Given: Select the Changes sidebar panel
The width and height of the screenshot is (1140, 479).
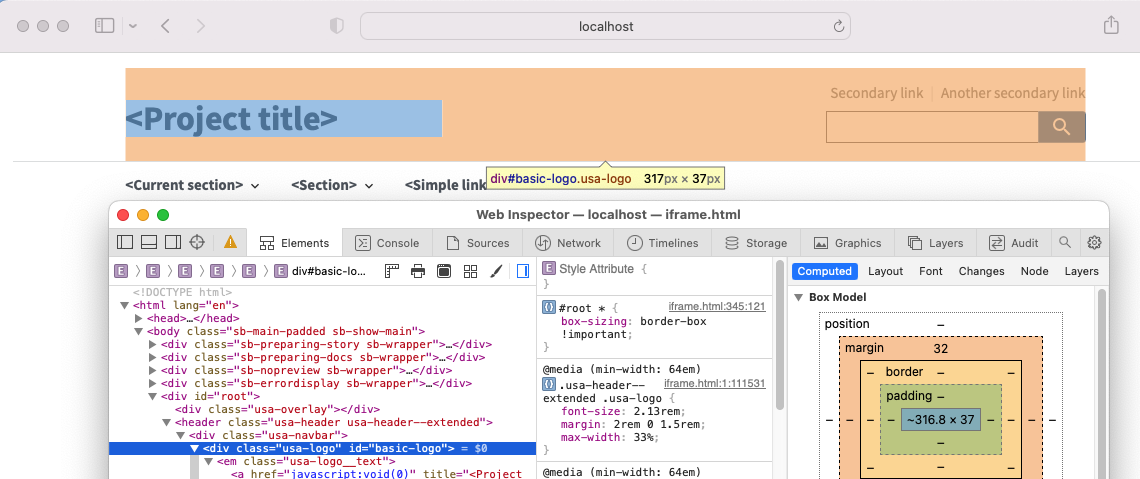Looking at the screenshot, I should (982, 271).
